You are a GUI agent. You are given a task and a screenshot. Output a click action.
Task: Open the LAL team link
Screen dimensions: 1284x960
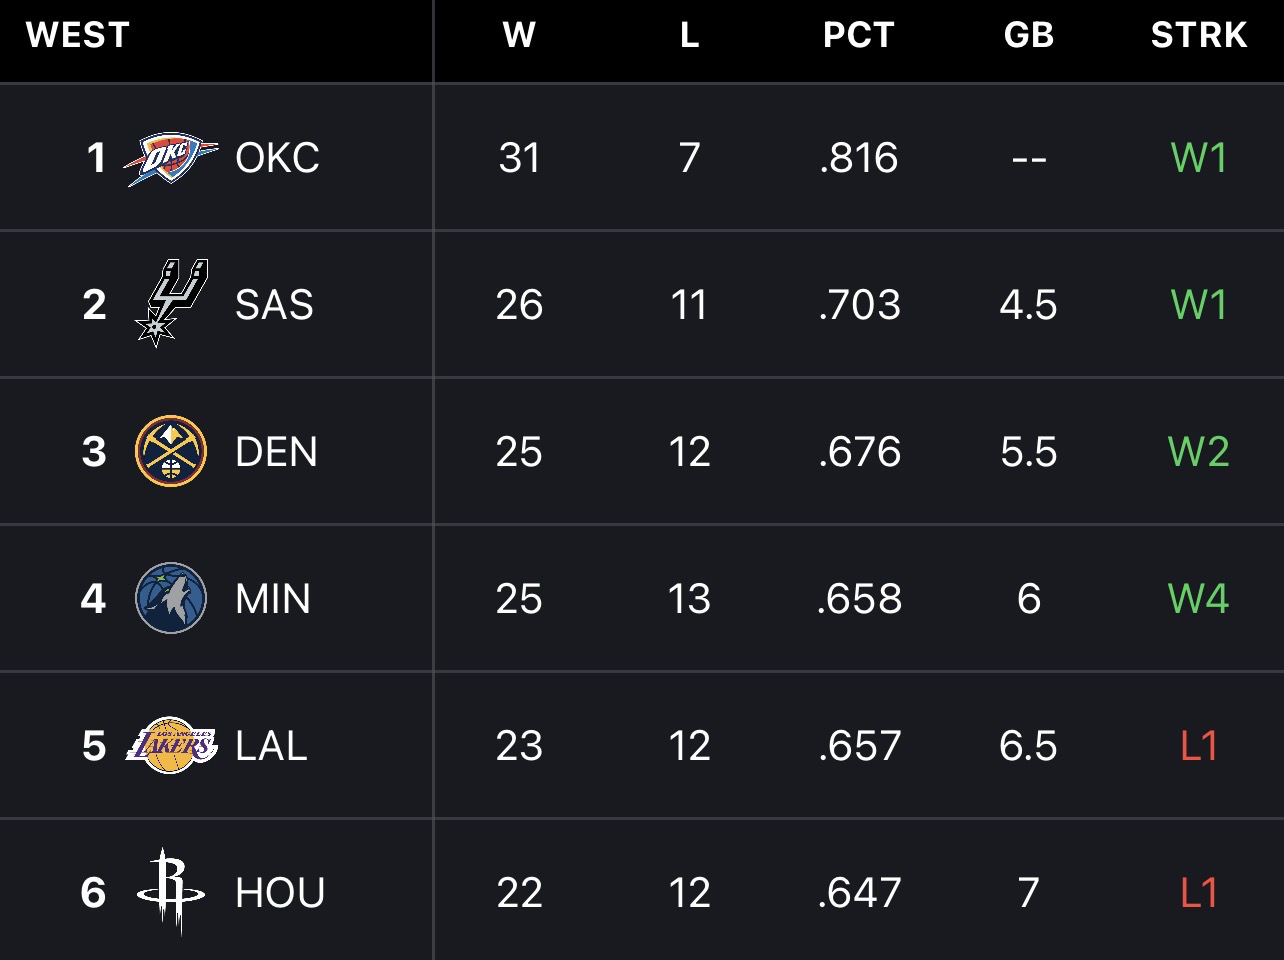pos(271,746)
